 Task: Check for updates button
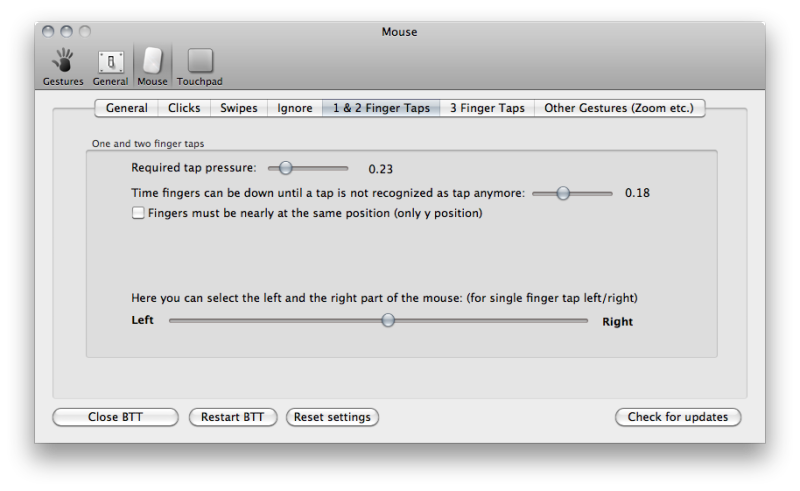coord(678,417)
